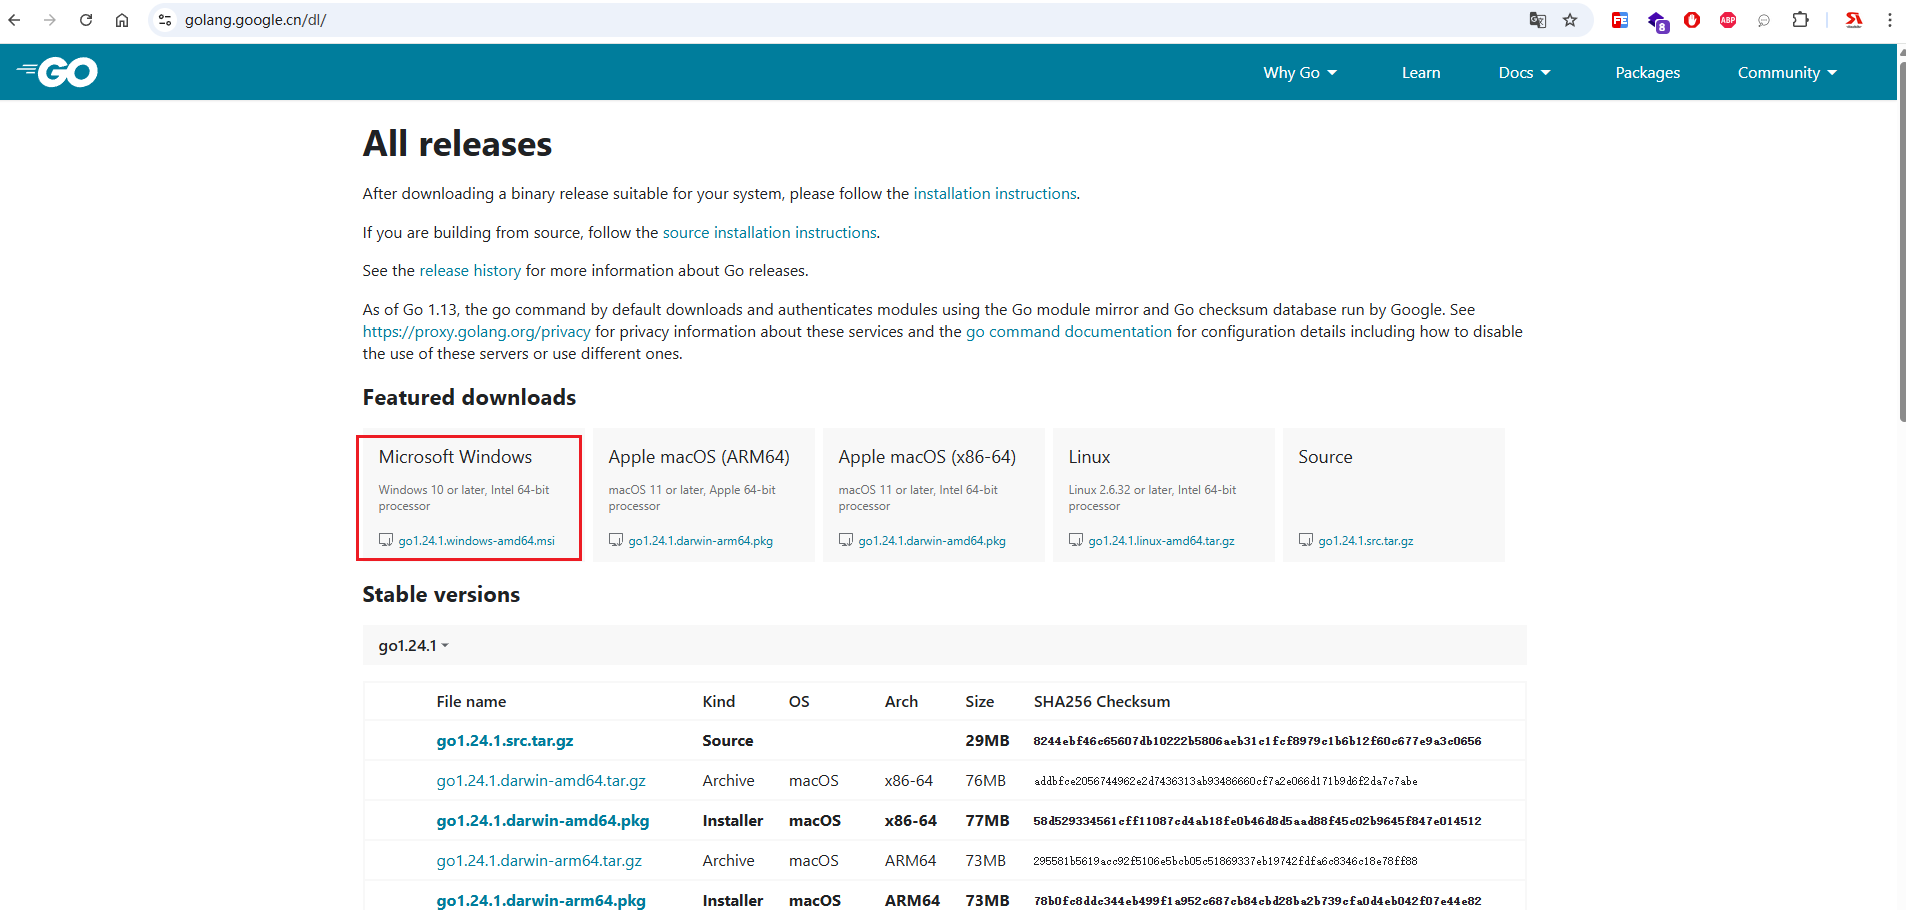Viewport: 1906px width, 910px height.
Task: Select checksum starting 8244ebf46c
Action: 1257,741
